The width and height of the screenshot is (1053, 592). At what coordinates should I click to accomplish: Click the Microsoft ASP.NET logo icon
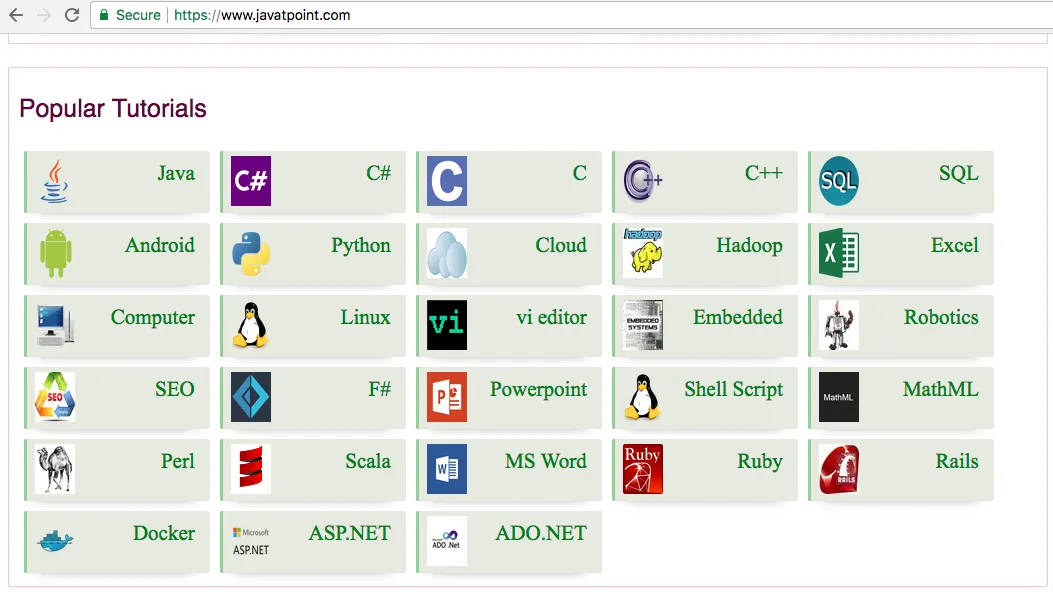250,541
